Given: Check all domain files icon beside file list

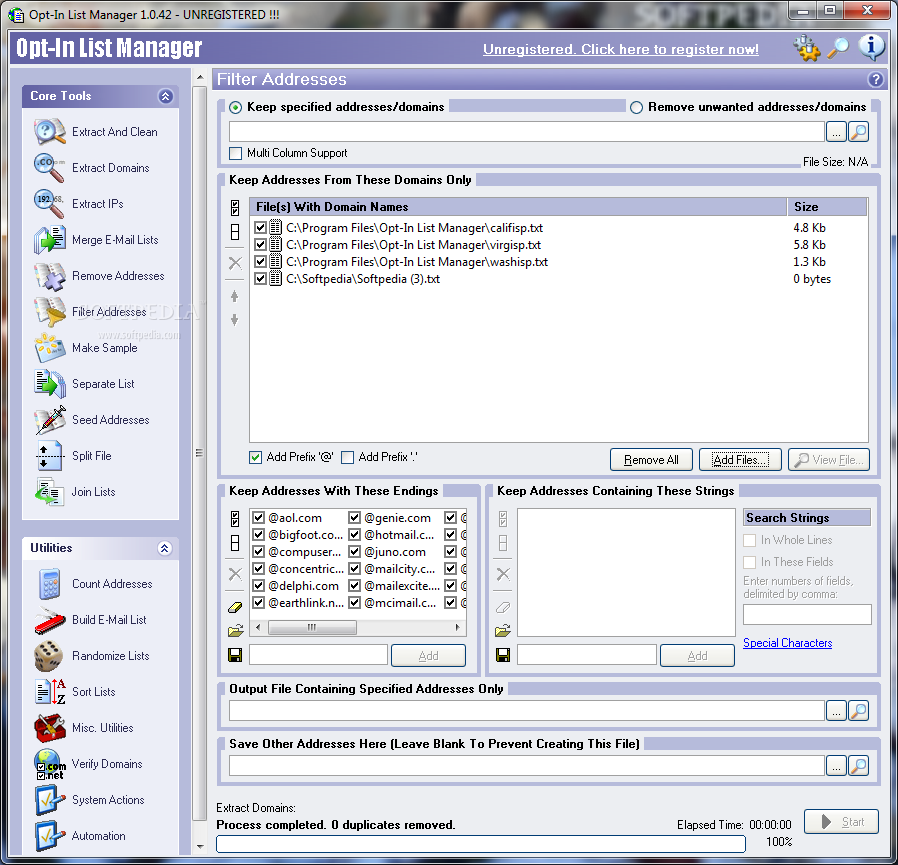Looking at the screenshot, I should point(235,207).
